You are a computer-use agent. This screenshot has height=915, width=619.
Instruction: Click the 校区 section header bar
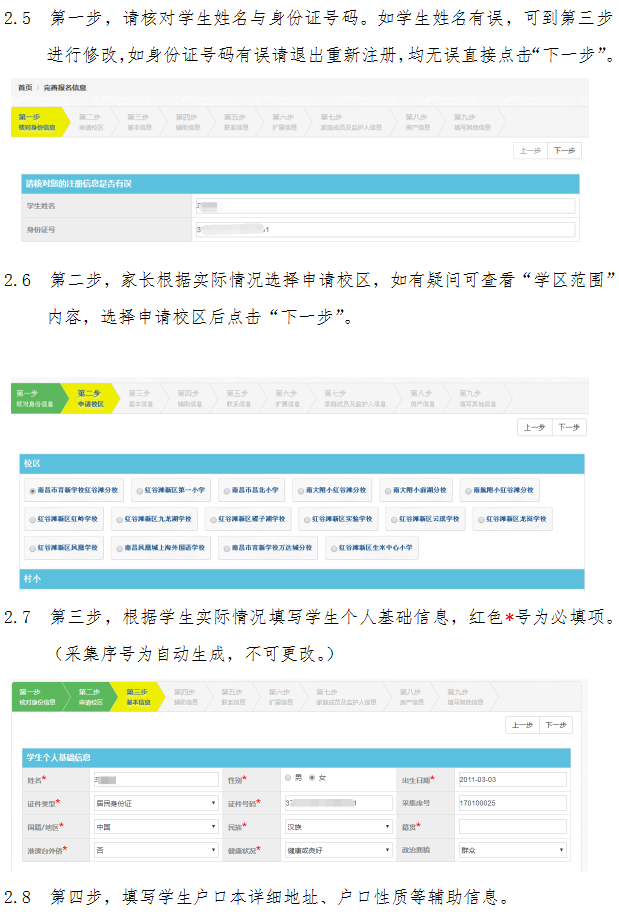click(302, 463)
